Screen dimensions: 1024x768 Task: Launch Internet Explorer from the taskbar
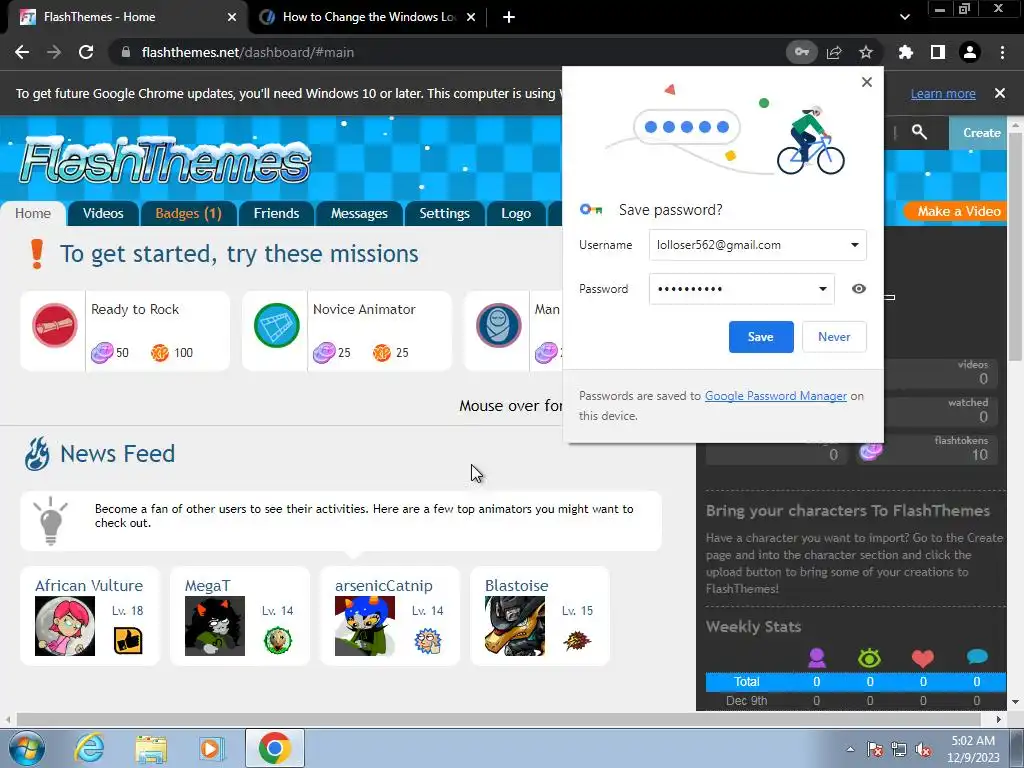(89, 748)
